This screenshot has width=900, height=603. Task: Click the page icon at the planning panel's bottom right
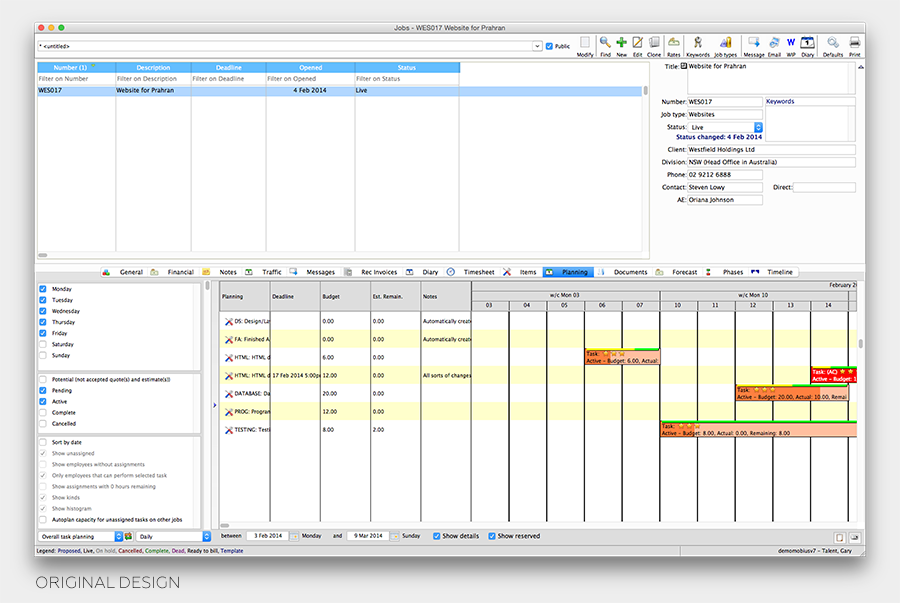840,538
